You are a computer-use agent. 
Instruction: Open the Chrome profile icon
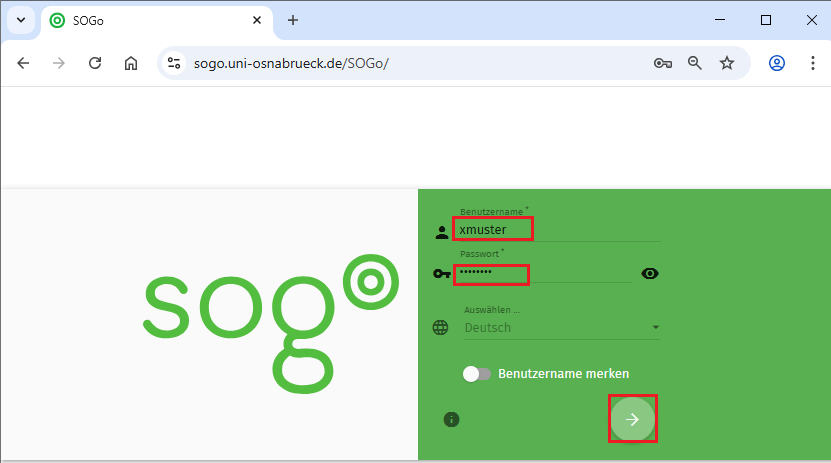tap(777, 63)
